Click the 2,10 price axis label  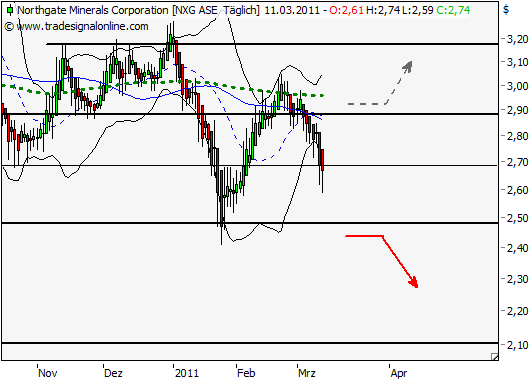[x=517, y=345]
